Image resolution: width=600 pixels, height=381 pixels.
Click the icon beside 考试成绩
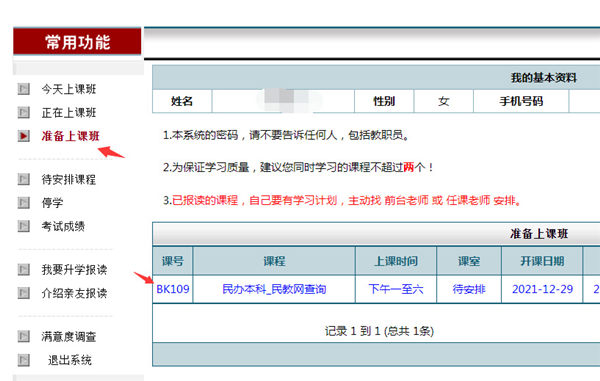(24, 226)
